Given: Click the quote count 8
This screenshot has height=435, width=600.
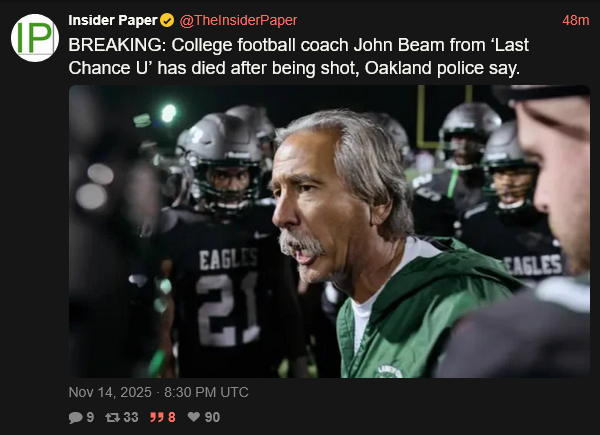Looking at the screenshot, I should pyautogui.click(x=172, y=418).
